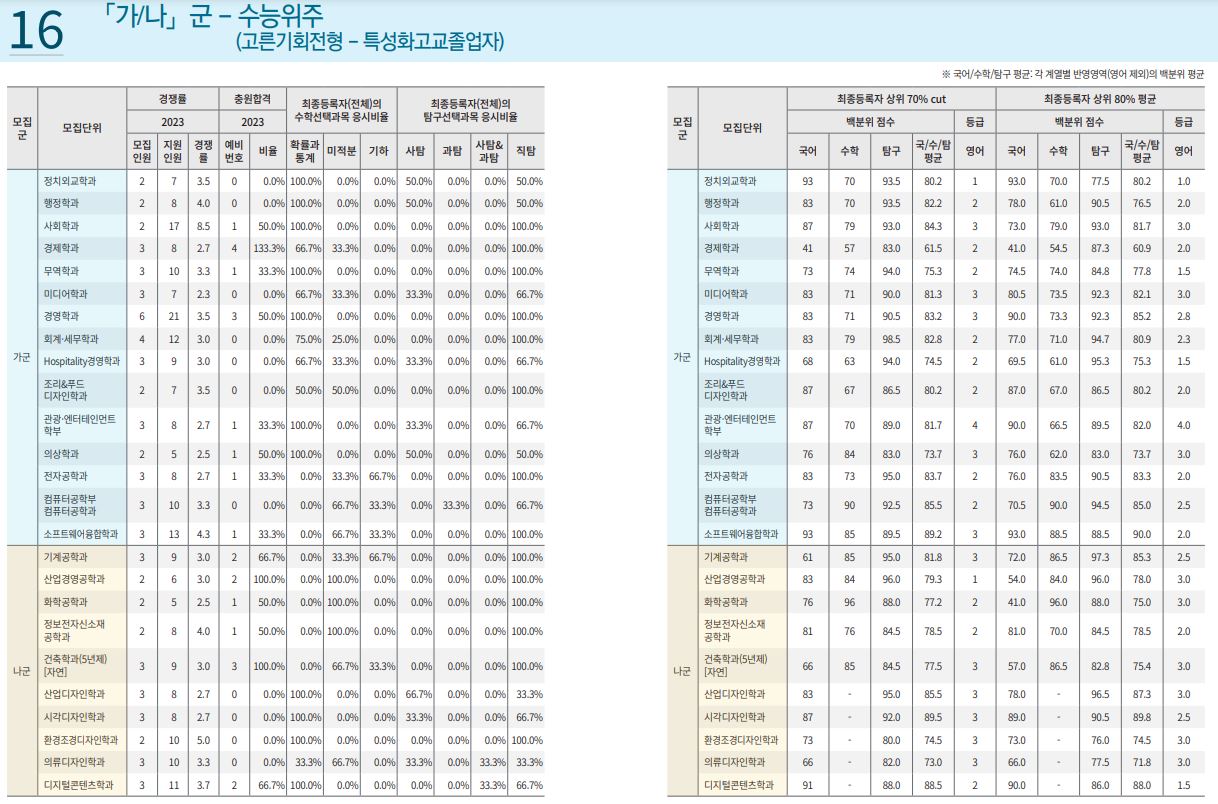
Task: Click '60.9' average in the 경제학과 row
Action: pos(1141,248)
